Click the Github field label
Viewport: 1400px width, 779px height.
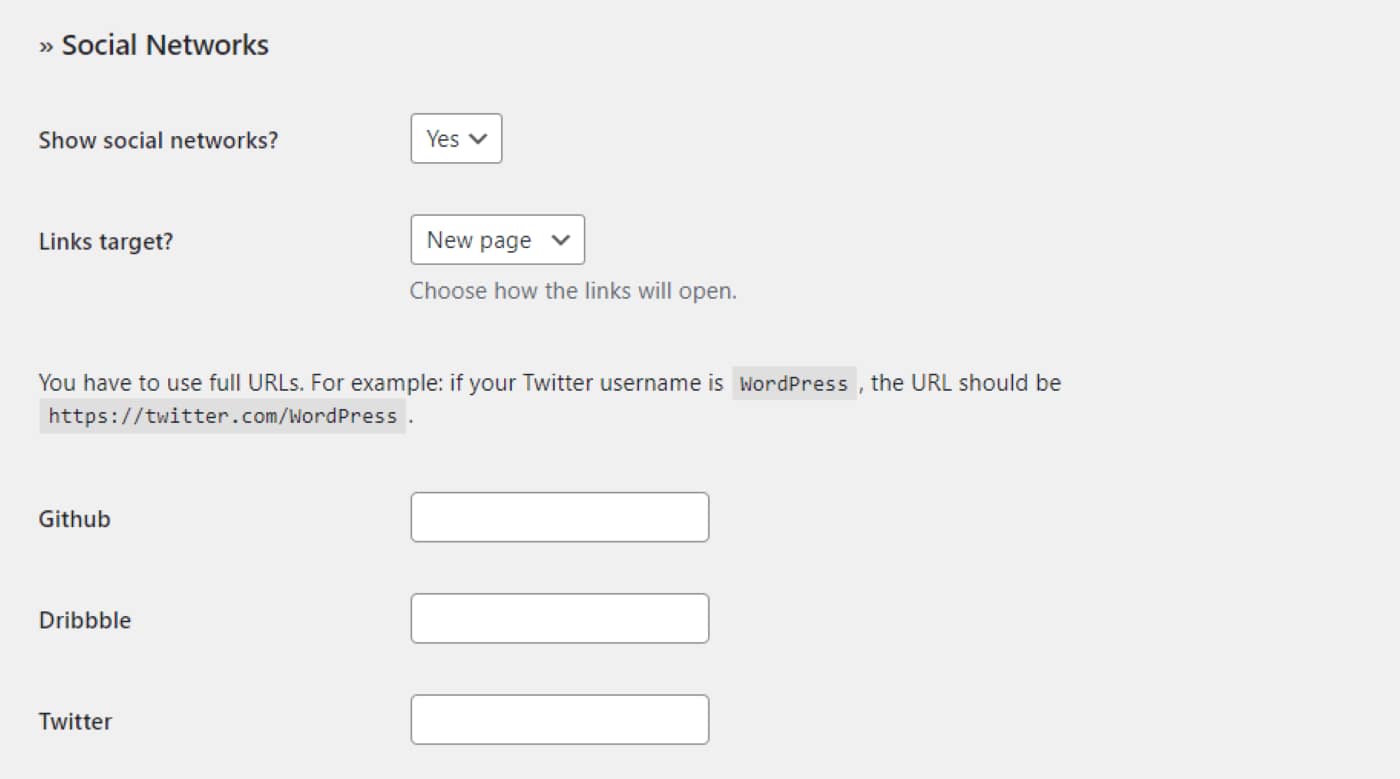coord(75,519)
